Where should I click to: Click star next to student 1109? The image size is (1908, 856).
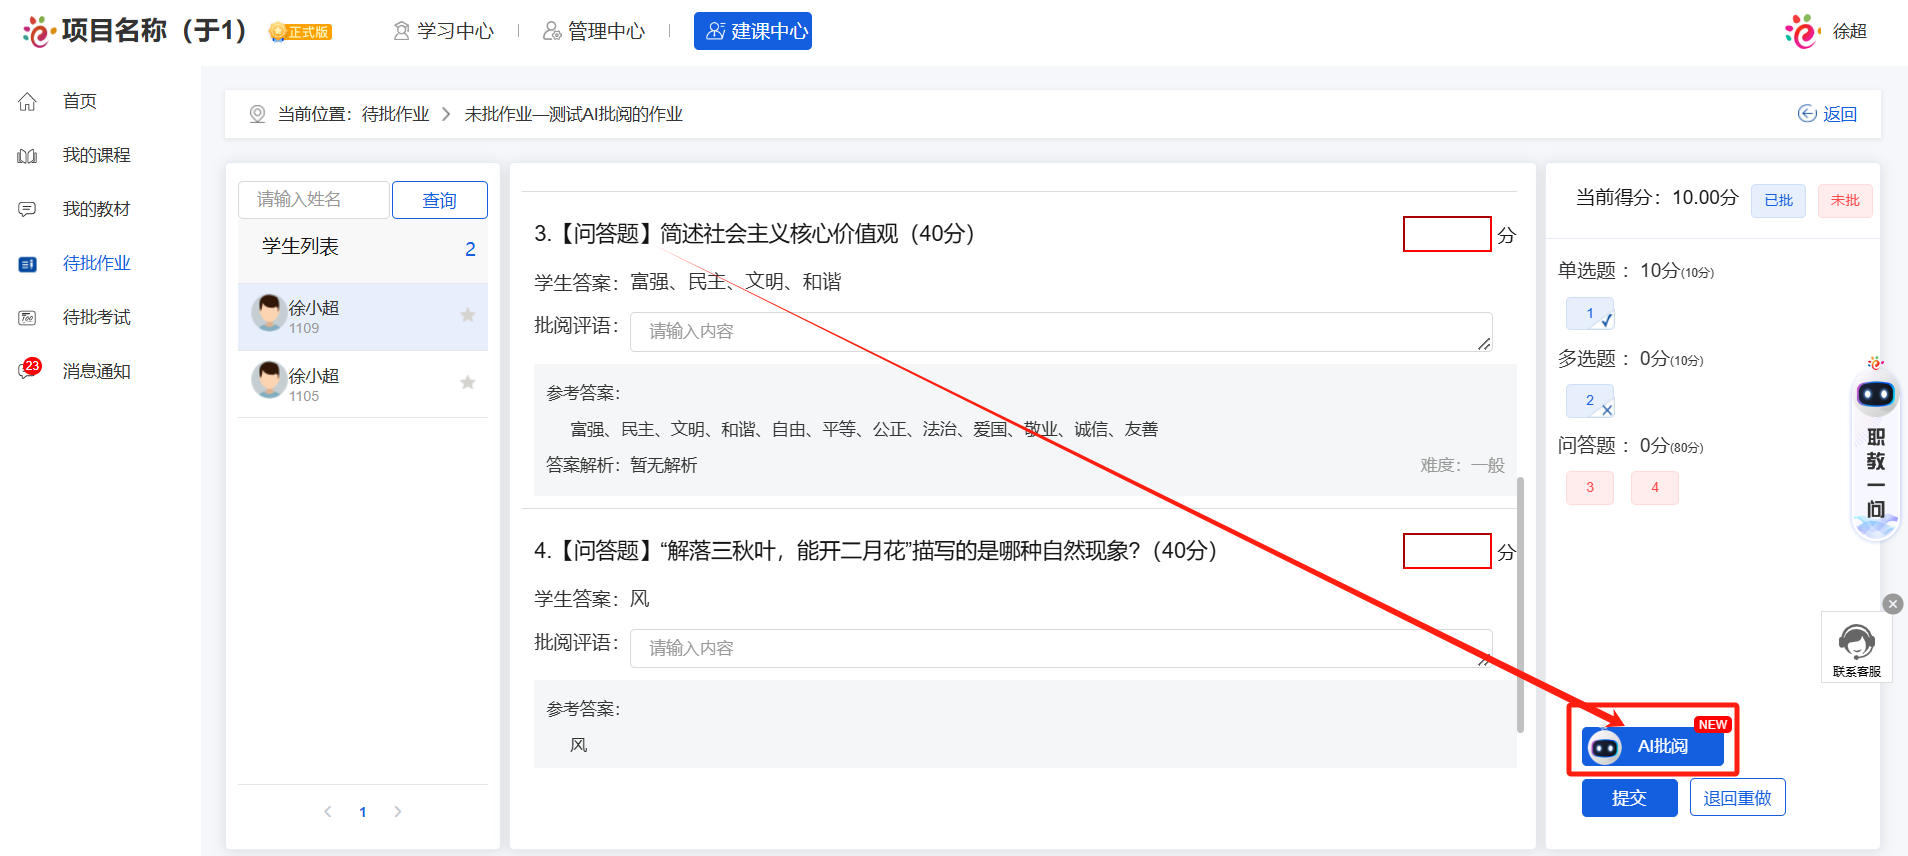tap(467, 315)
